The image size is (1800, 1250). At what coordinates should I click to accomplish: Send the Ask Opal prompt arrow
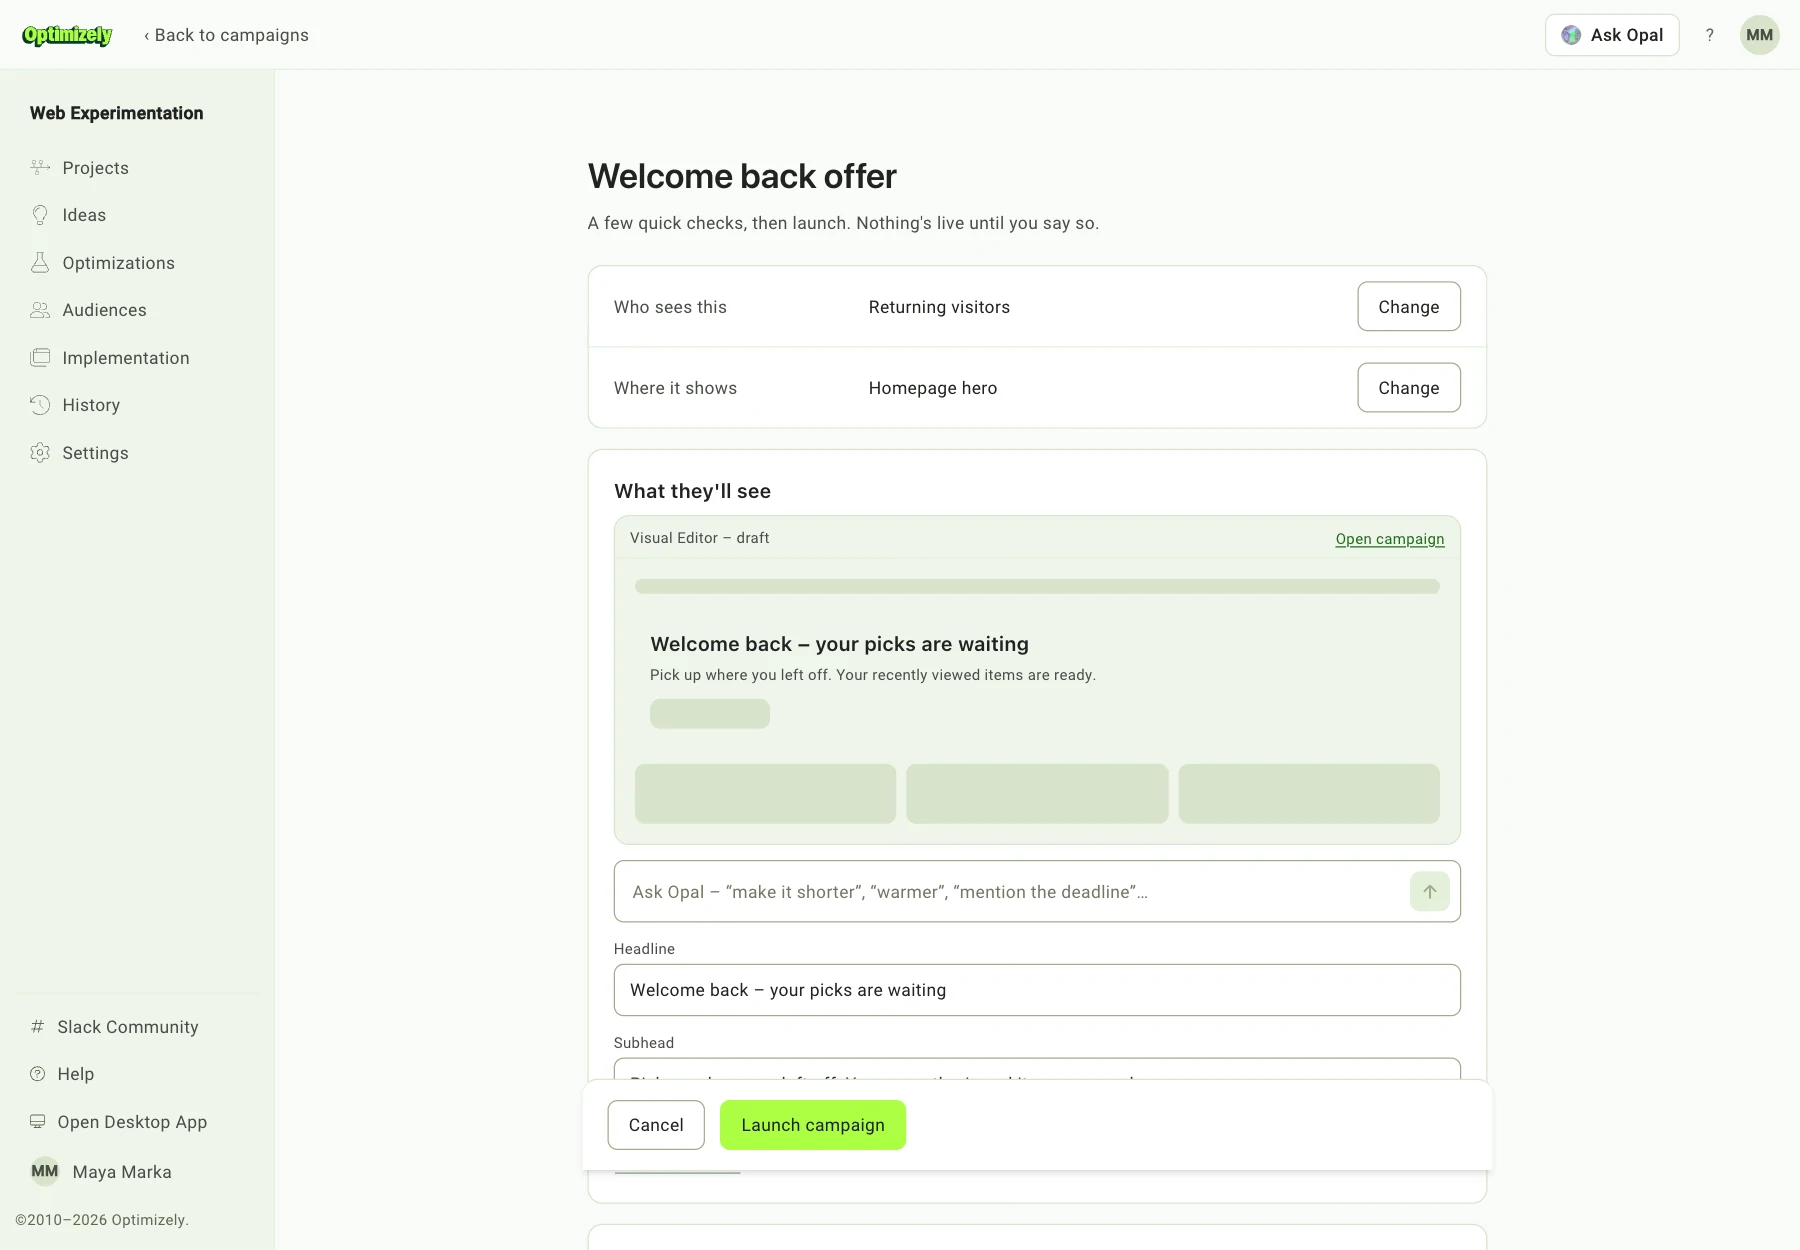1429,891
